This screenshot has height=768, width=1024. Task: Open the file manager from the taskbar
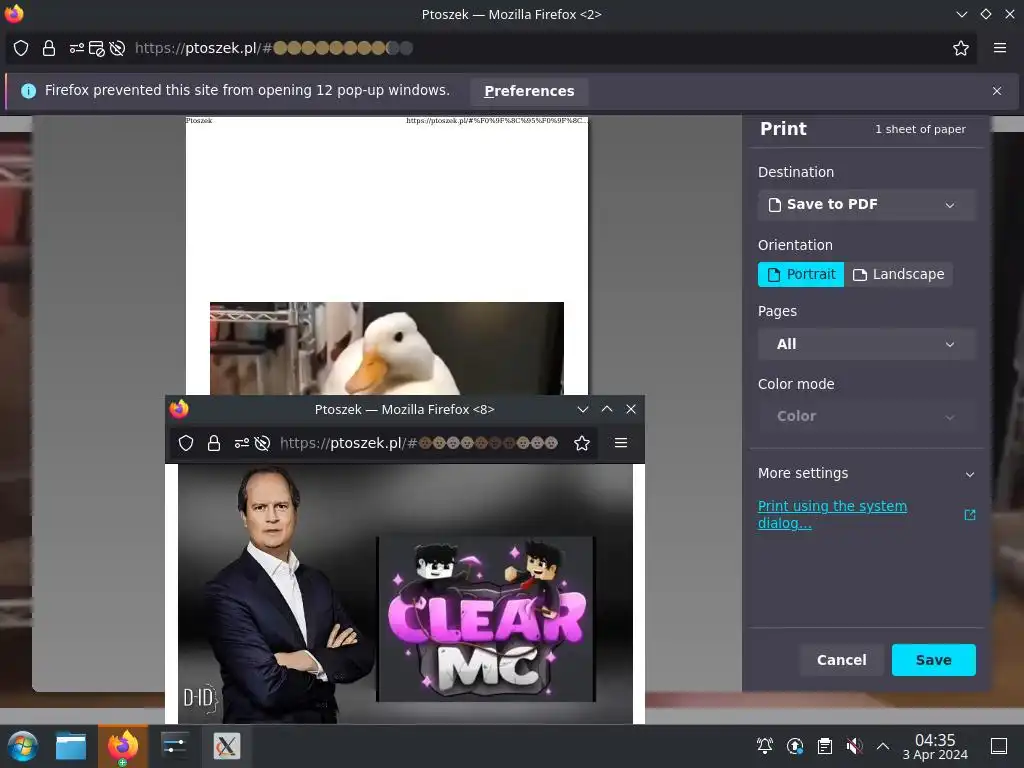(71, 746)
